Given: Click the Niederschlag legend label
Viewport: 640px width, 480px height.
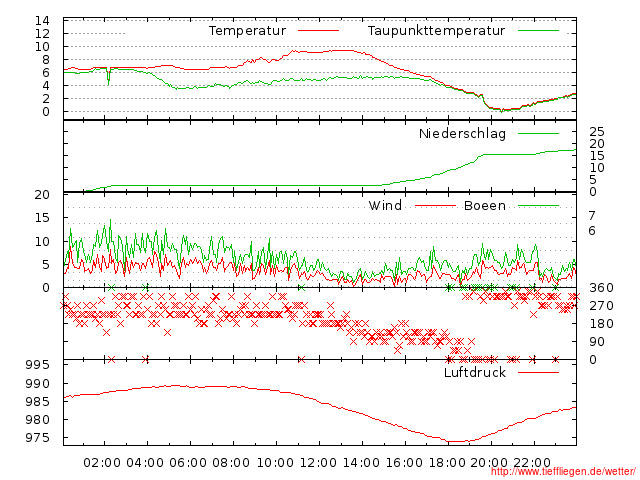Looking at the screenshot, I should pos(462,134).
